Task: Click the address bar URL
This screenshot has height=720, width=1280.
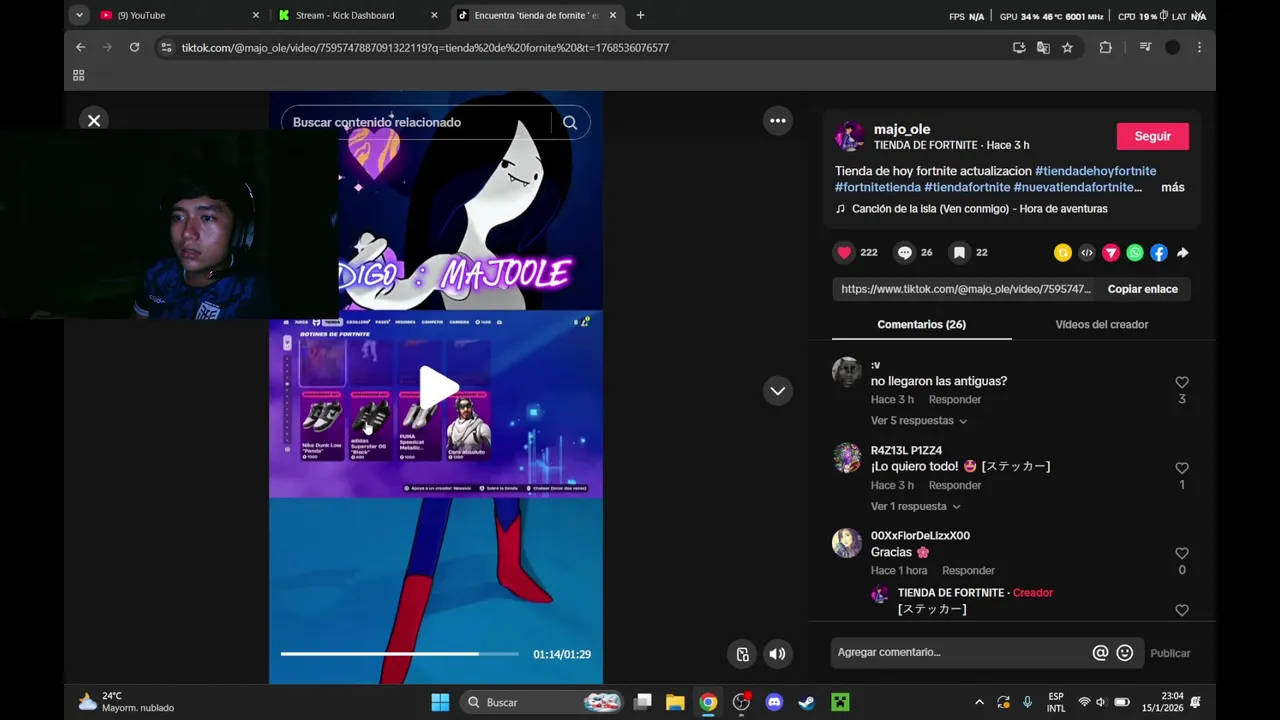Action: coord(425,47)
